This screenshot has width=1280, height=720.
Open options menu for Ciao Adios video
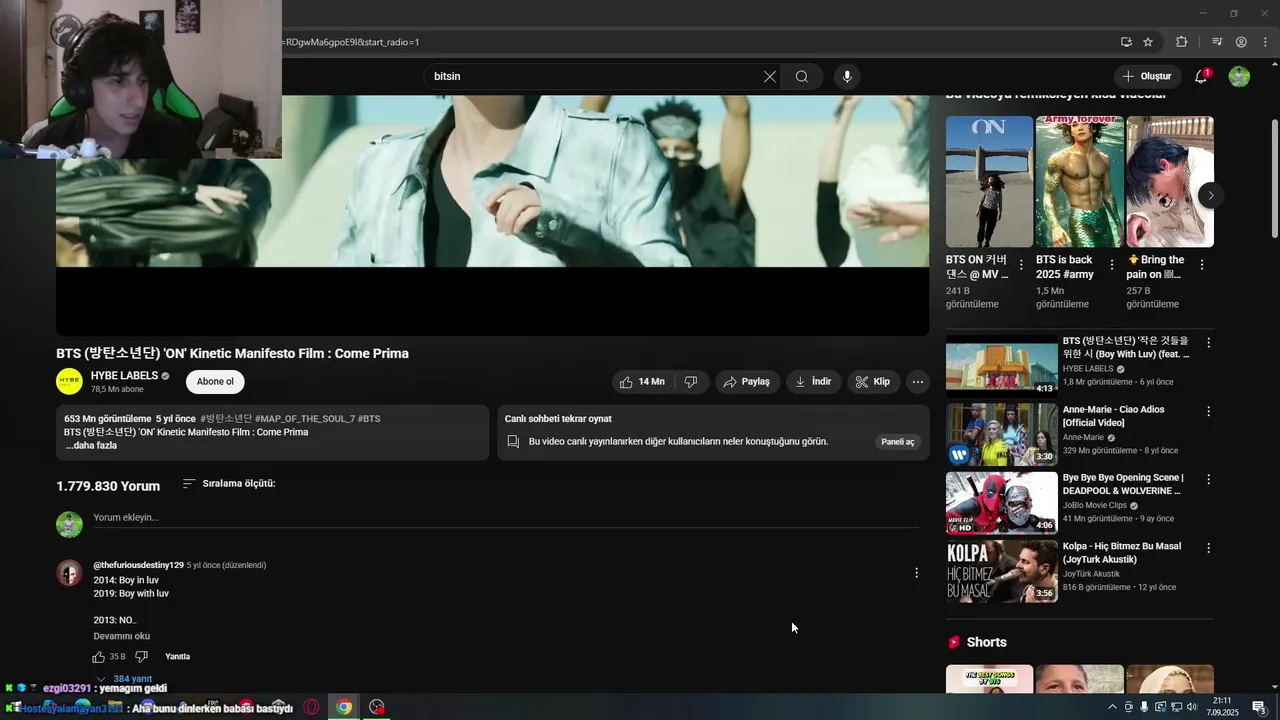(1208, 411)
